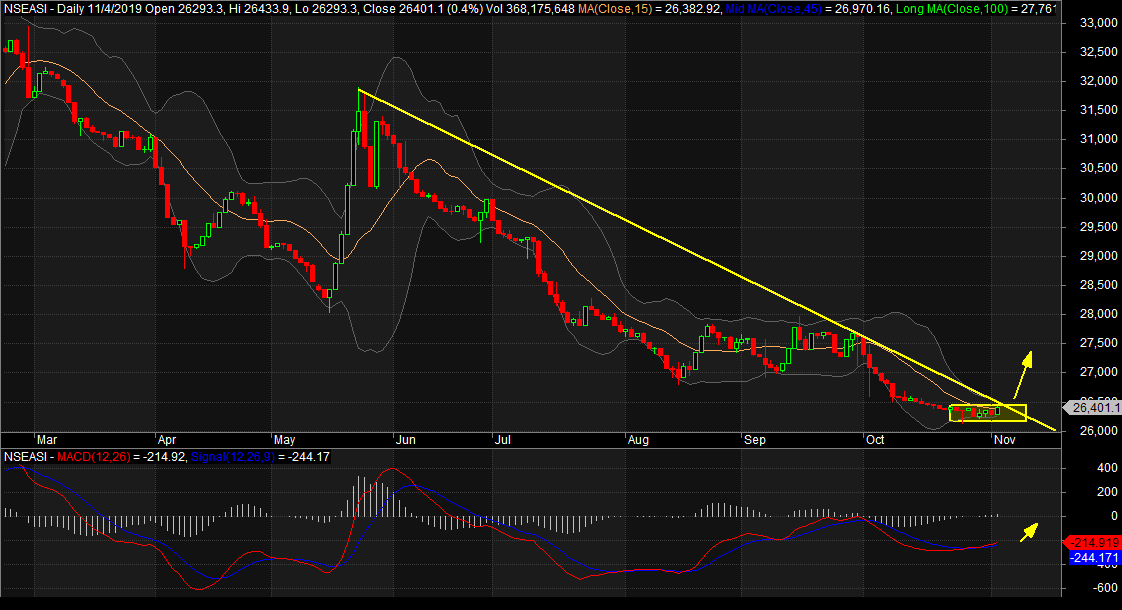Viewport: 1122px width, 610px height.
Task: Select the 32,000 price axis label
Action: pos(1098,81)
